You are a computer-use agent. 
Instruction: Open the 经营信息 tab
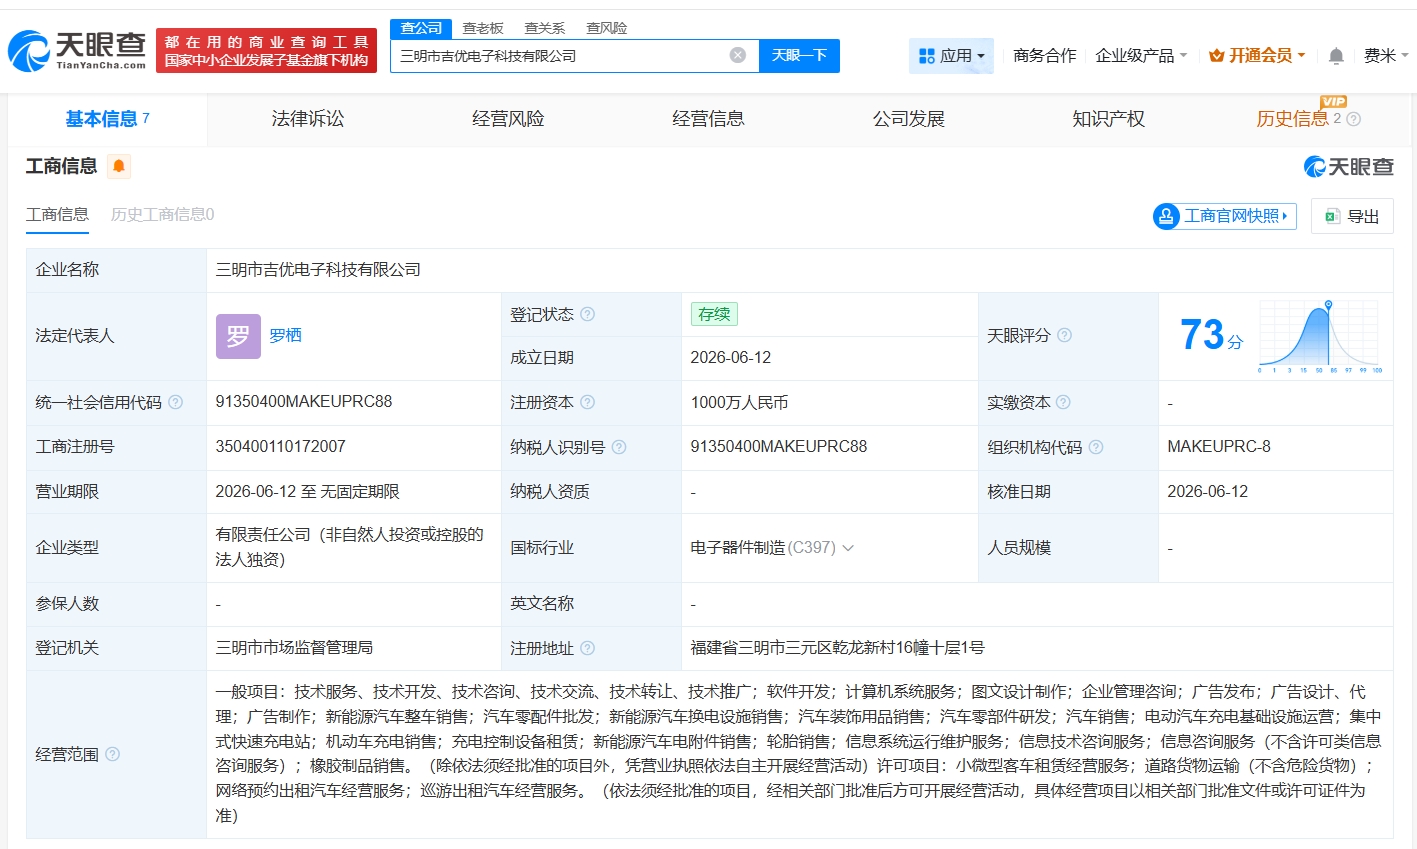point(708,119)
